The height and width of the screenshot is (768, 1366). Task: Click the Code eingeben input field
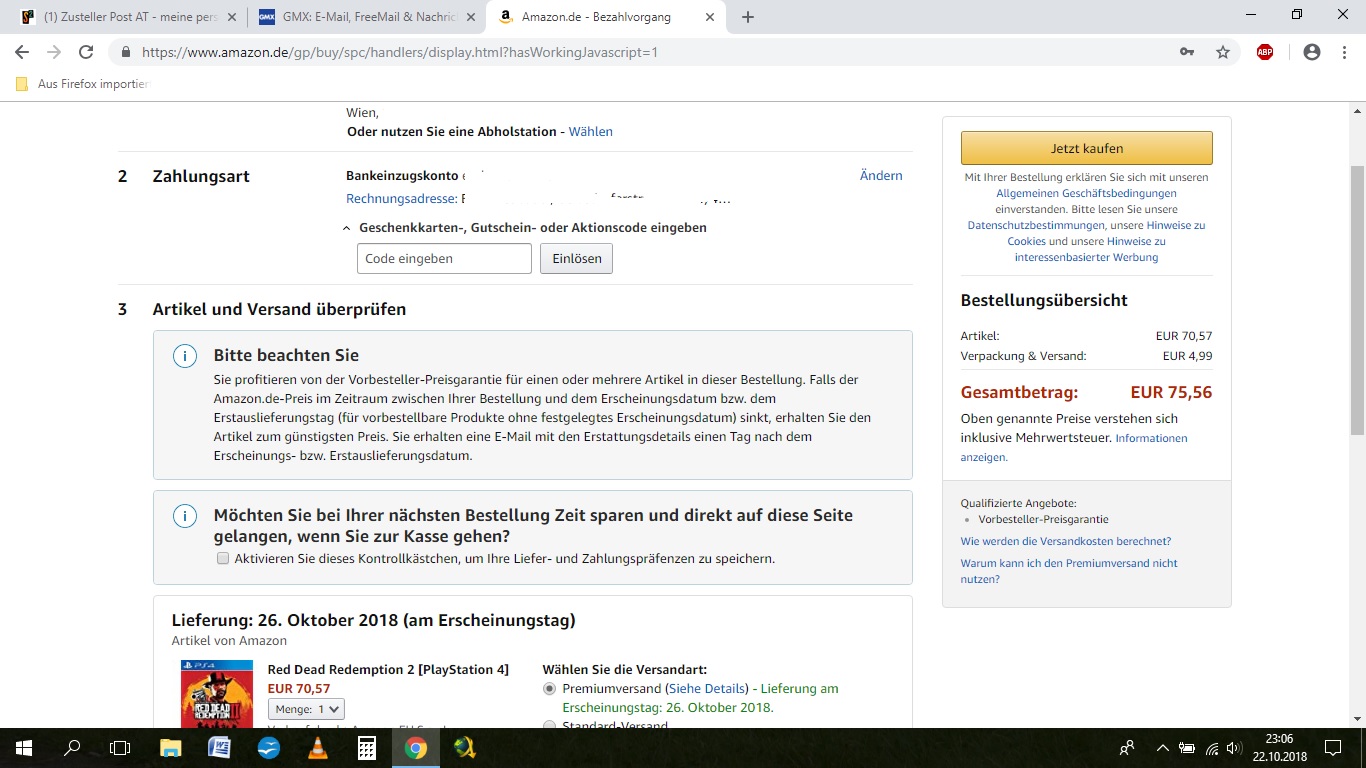(444, 258)
